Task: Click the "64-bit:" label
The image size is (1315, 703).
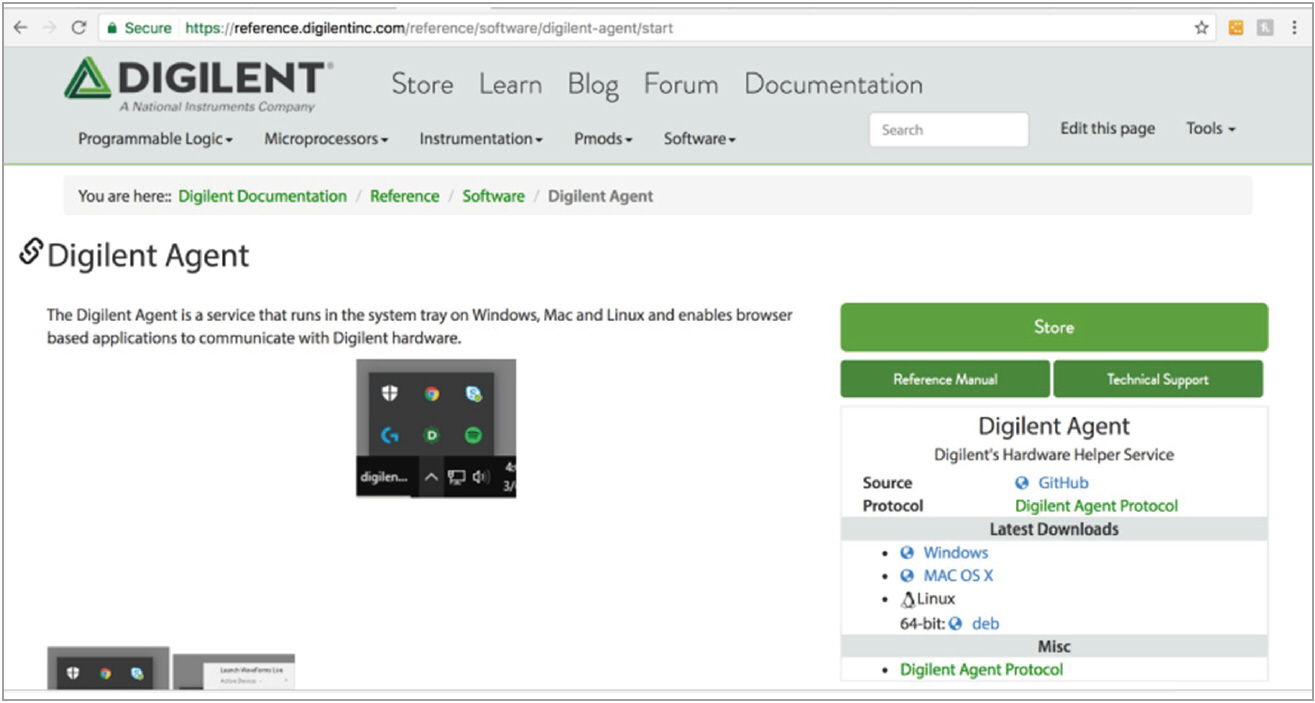Action: click(x=923, y=624)
